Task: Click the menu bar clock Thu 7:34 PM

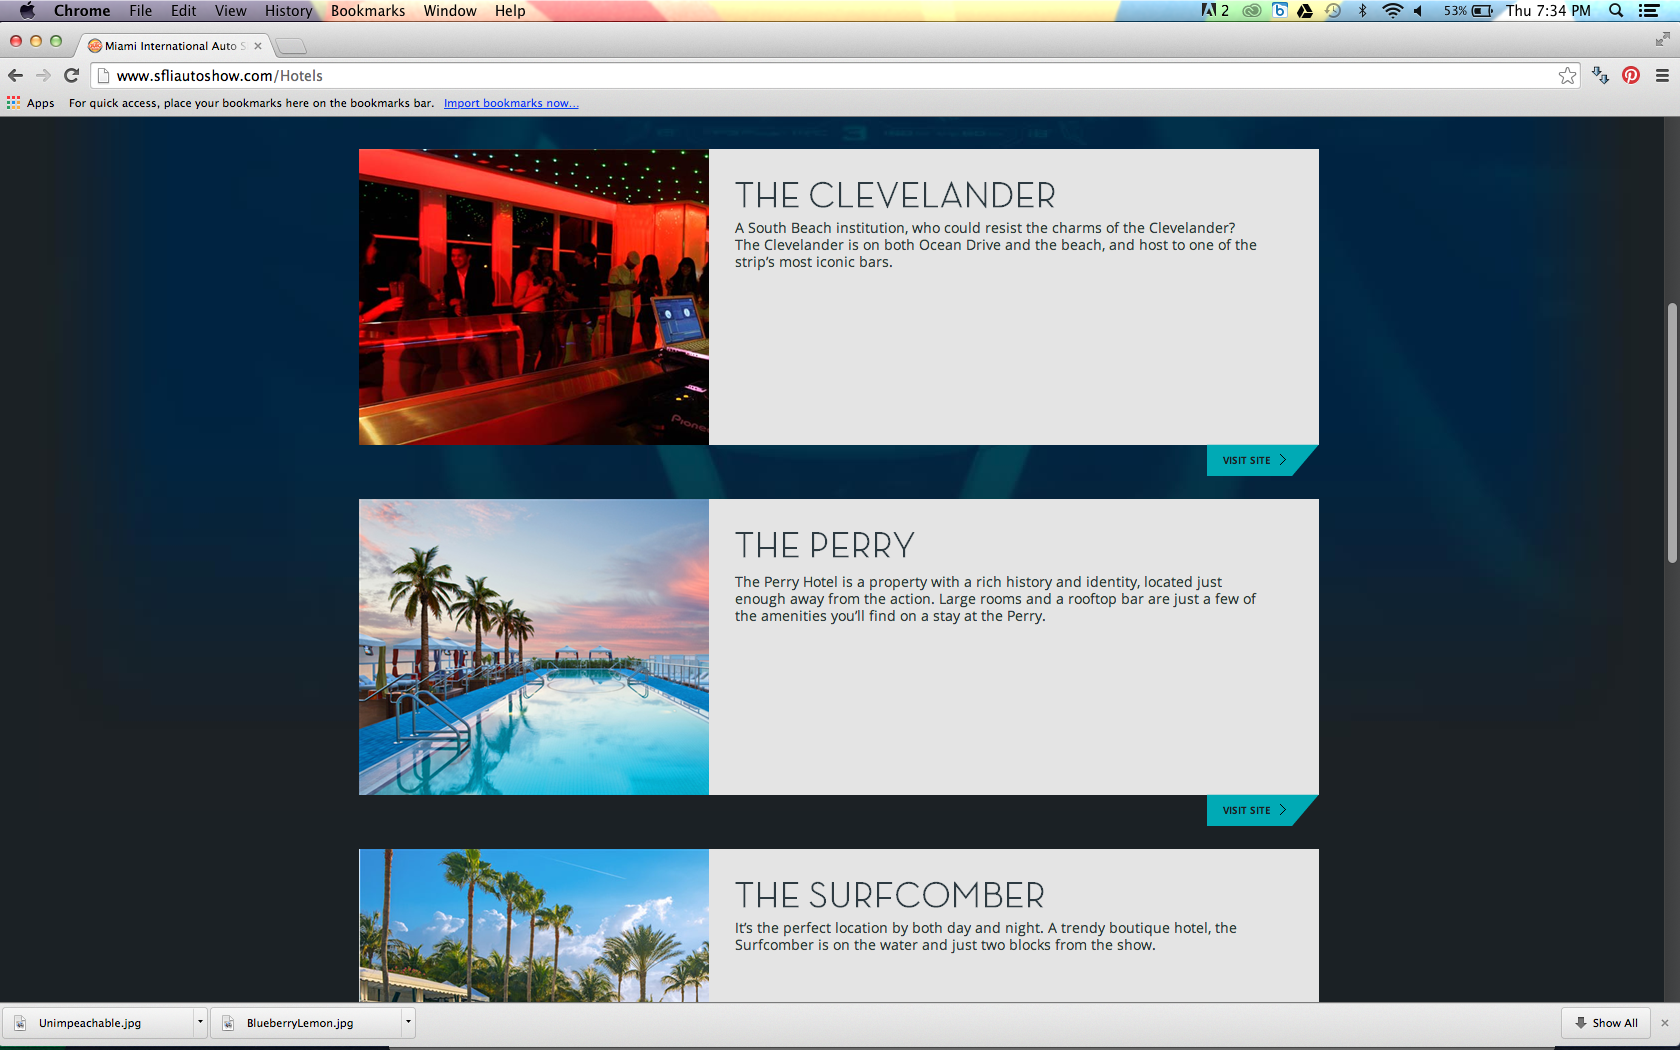Action: 1548,10
